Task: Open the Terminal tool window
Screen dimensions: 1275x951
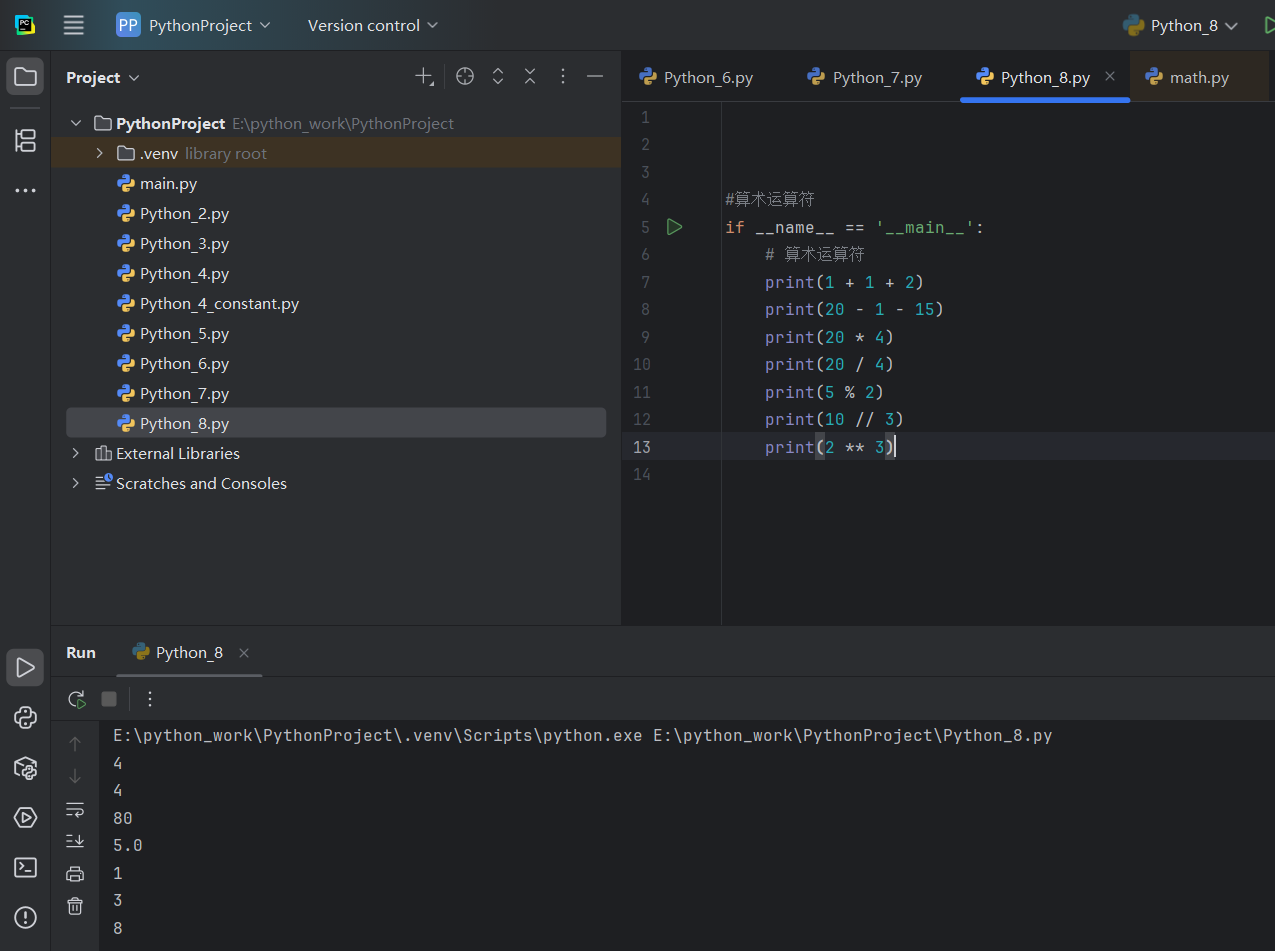Action: (25, 867)
